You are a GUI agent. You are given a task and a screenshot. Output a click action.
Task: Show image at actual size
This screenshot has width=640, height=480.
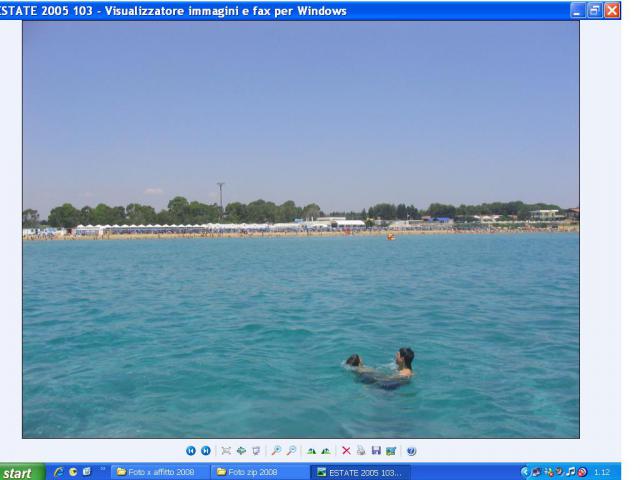[238, 451]
